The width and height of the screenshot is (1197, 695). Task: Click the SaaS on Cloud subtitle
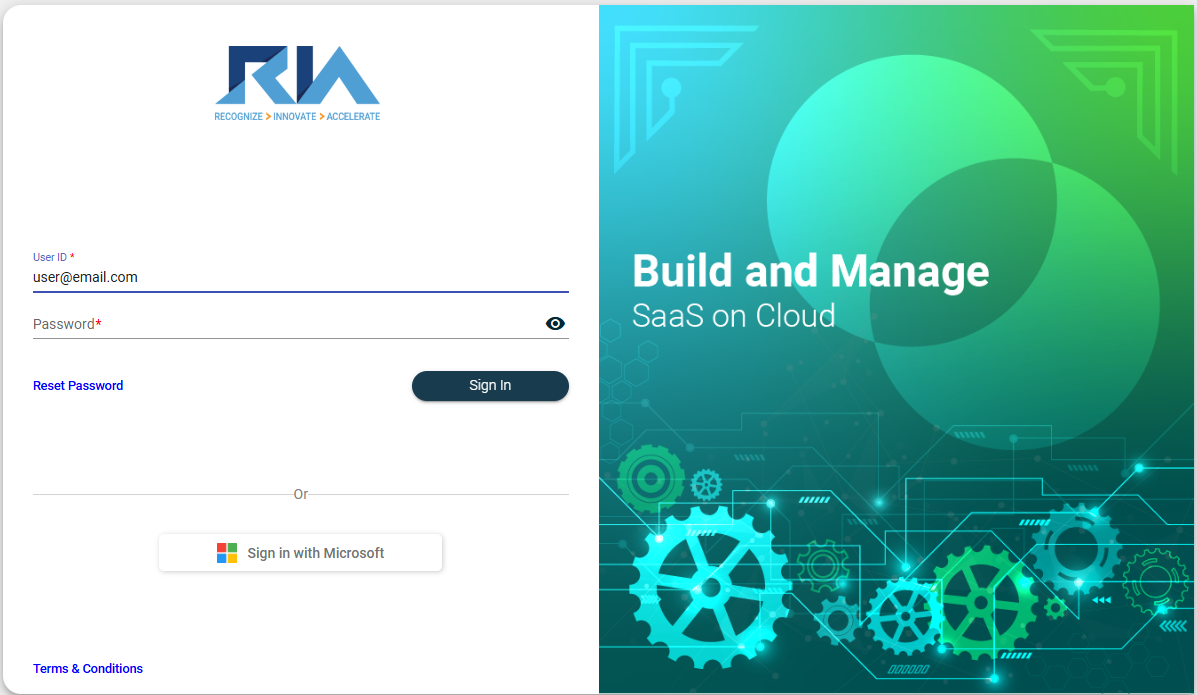[x=733, y=316]
